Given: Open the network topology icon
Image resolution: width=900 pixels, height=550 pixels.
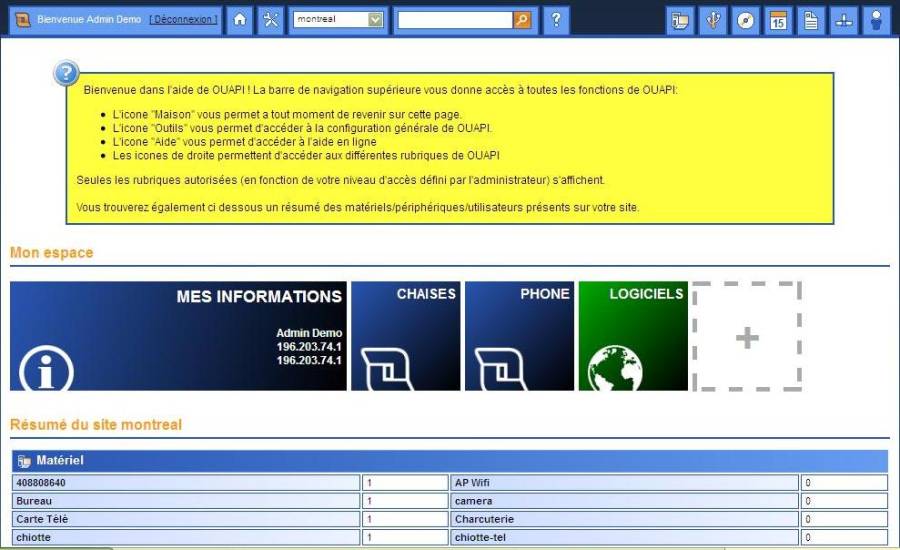Looking at the screenshot, I should (x=843, y=21).
